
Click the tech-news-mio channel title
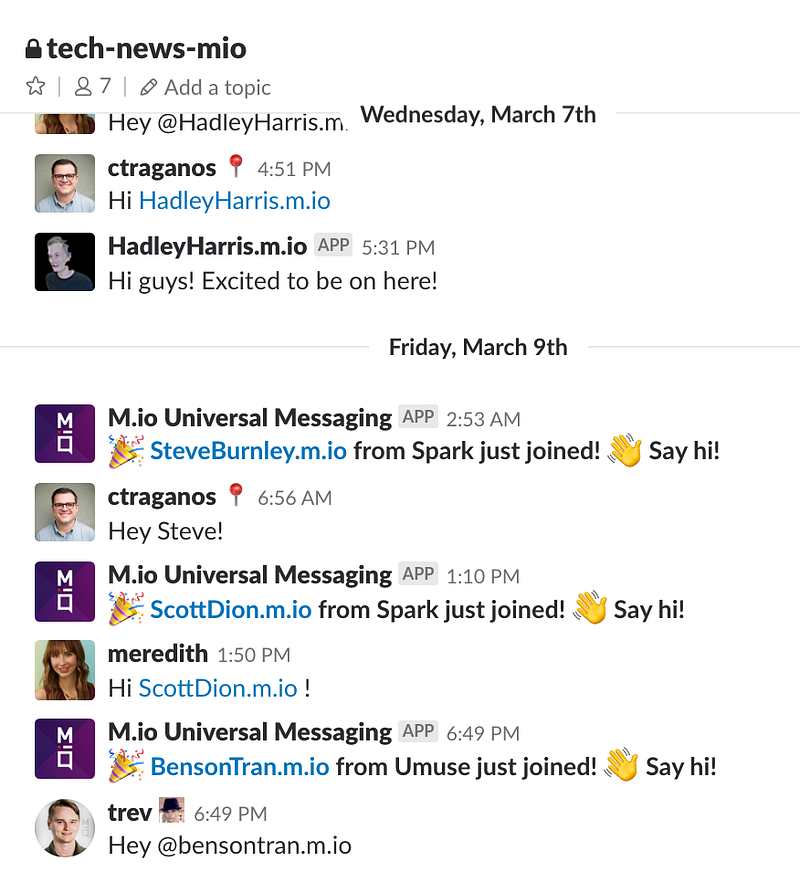pyautogui.click(x=146, y=48)
